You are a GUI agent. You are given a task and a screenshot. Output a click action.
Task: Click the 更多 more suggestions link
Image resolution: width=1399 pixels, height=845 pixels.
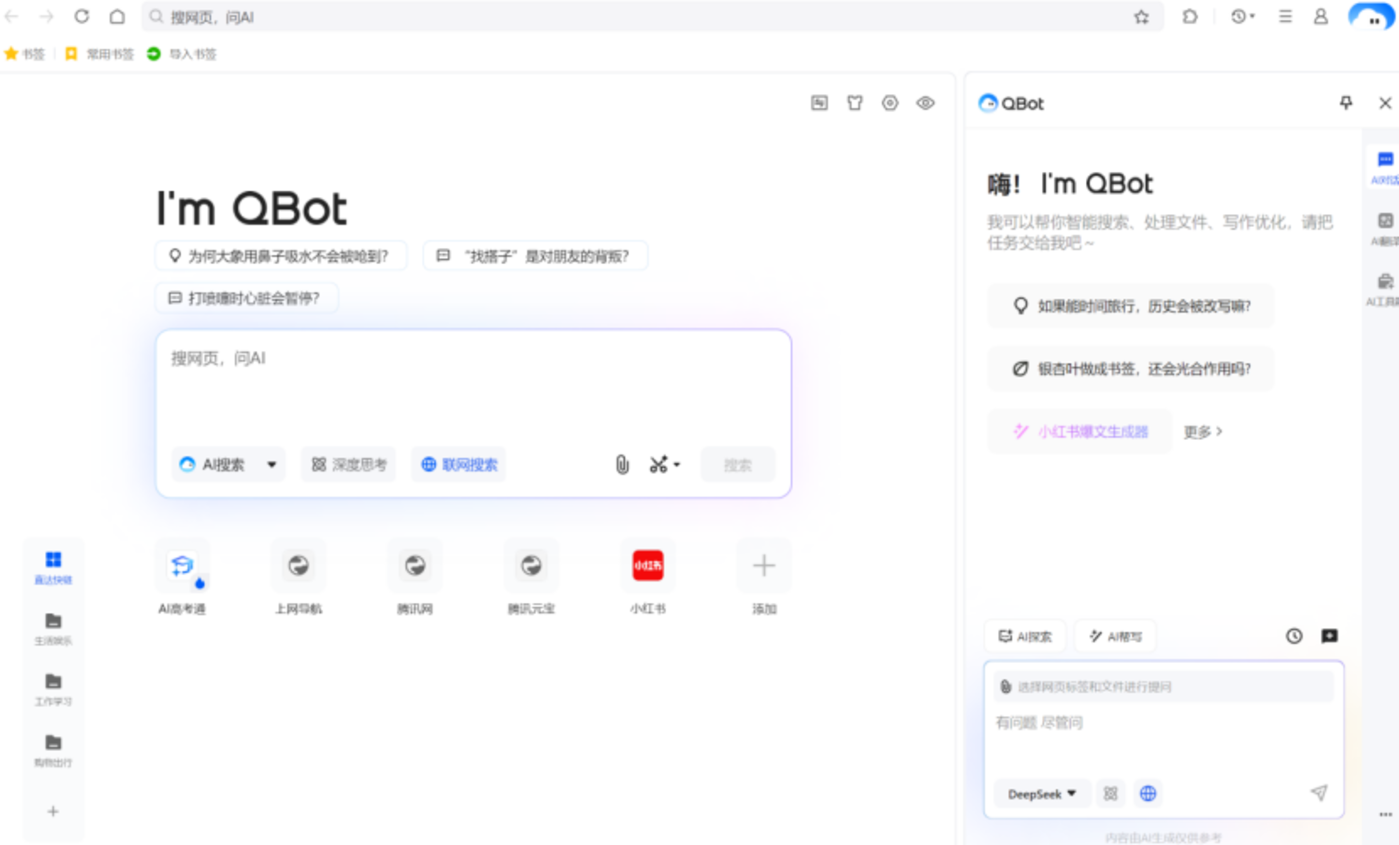point(1203,431)
